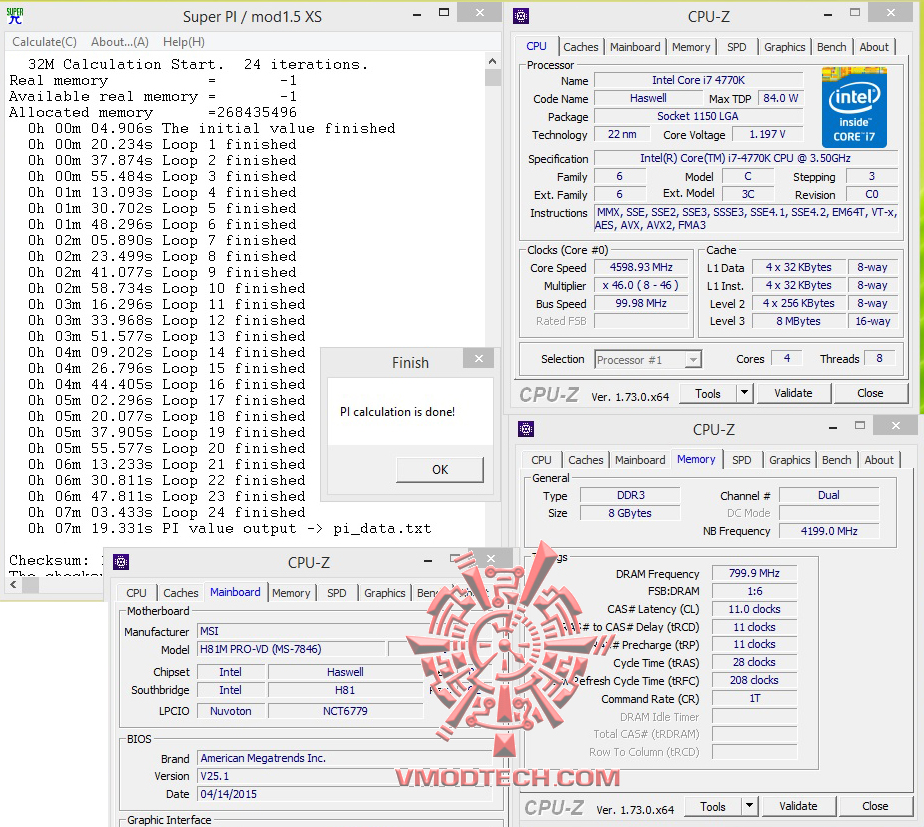Click Tools button in Memory CPU-Z window

pyautogui.click(x=712, y=806)
